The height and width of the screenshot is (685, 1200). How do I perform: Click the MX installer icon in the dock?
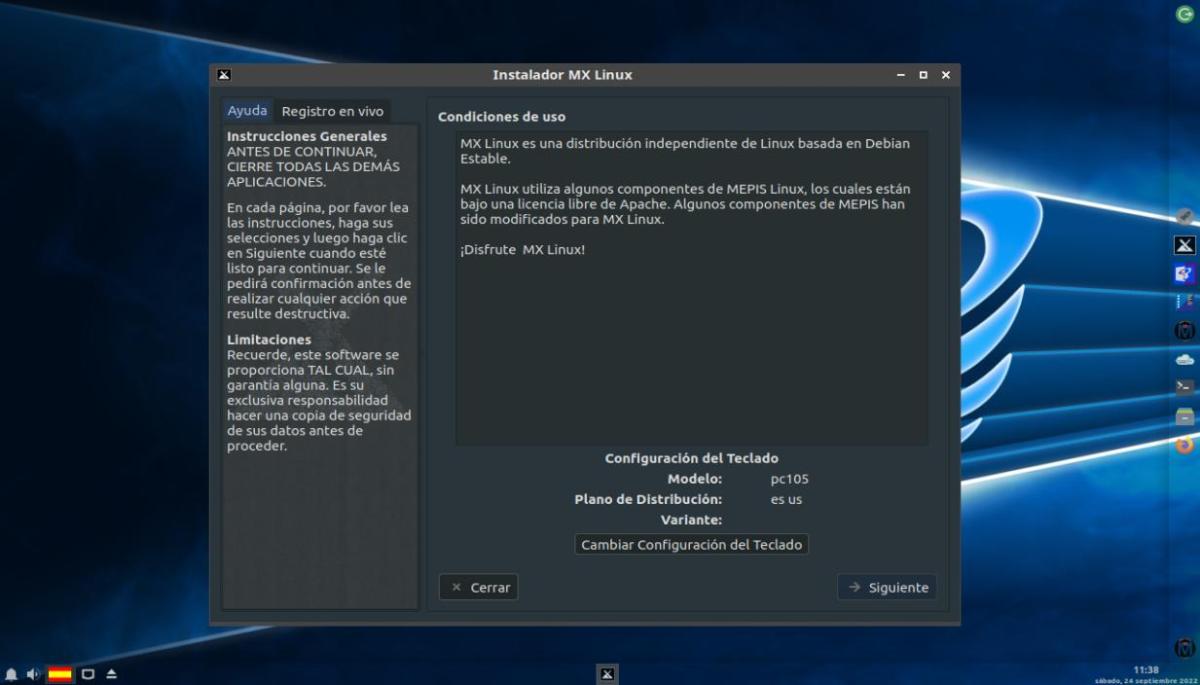pos(1185,245)
